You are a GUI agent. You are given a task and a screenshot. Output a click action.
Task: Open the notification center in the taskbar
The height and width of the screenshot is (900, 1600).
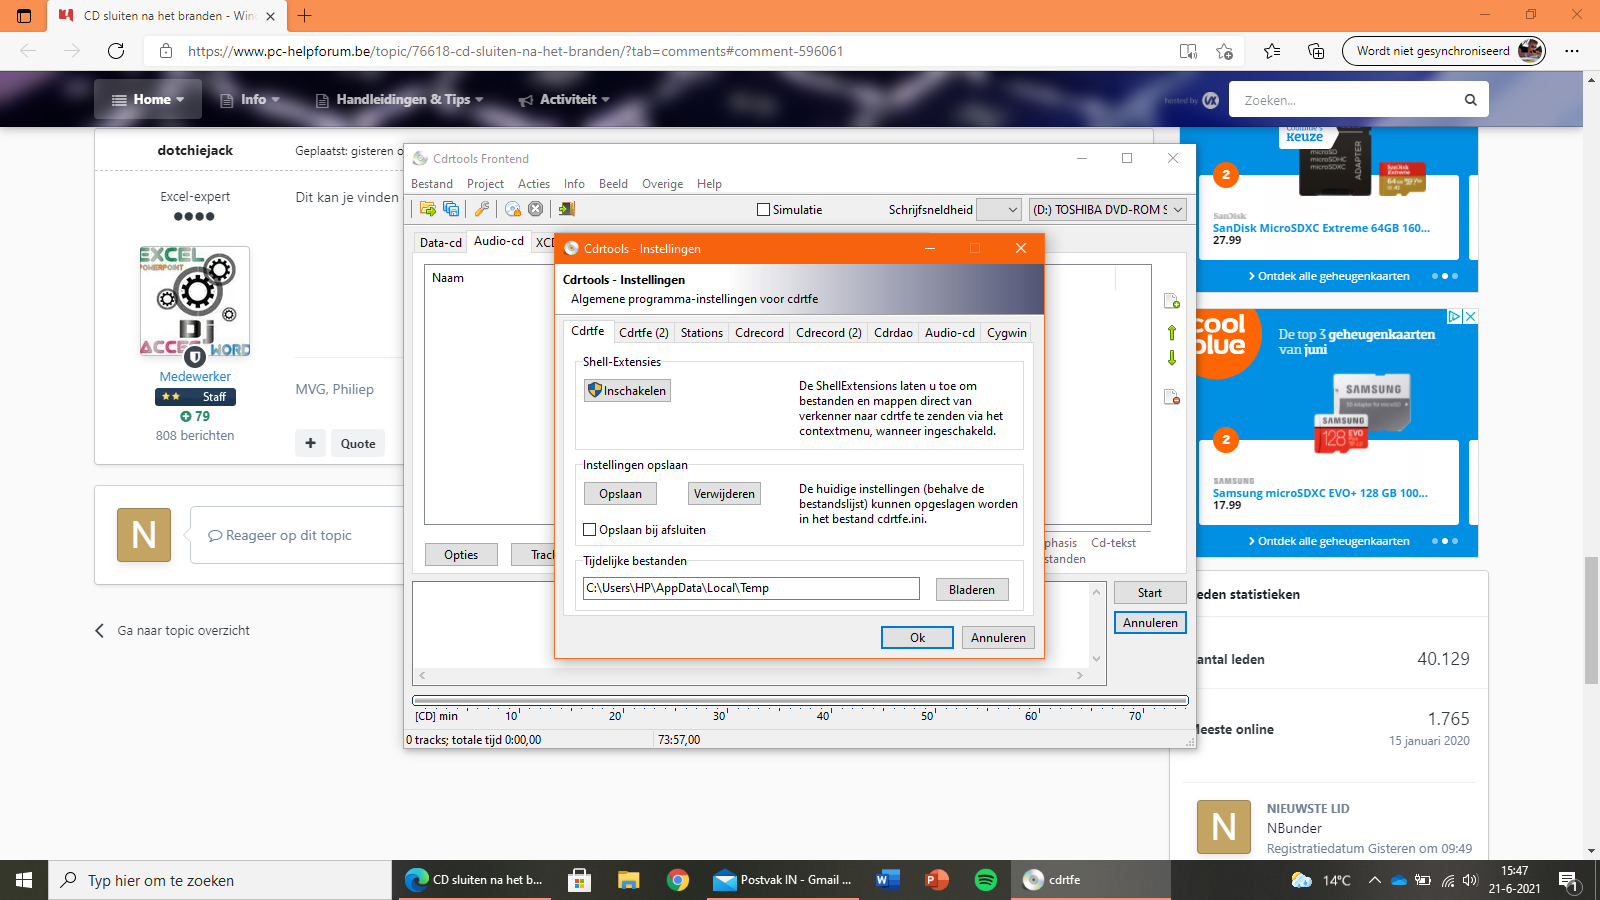coord(1568,880)
